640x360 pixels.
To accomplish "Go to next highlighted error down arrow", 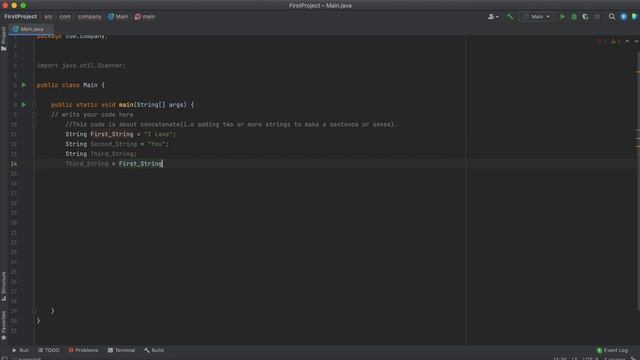I will click(x=636, y=41).
